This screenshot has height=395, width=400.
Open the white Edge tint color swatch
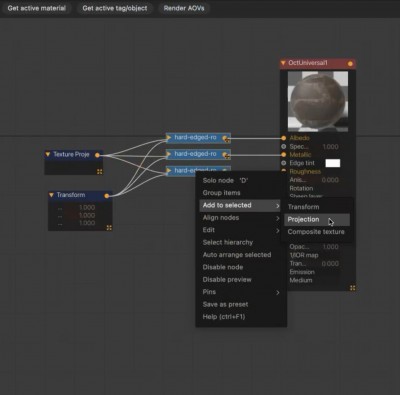click(333, 163)
